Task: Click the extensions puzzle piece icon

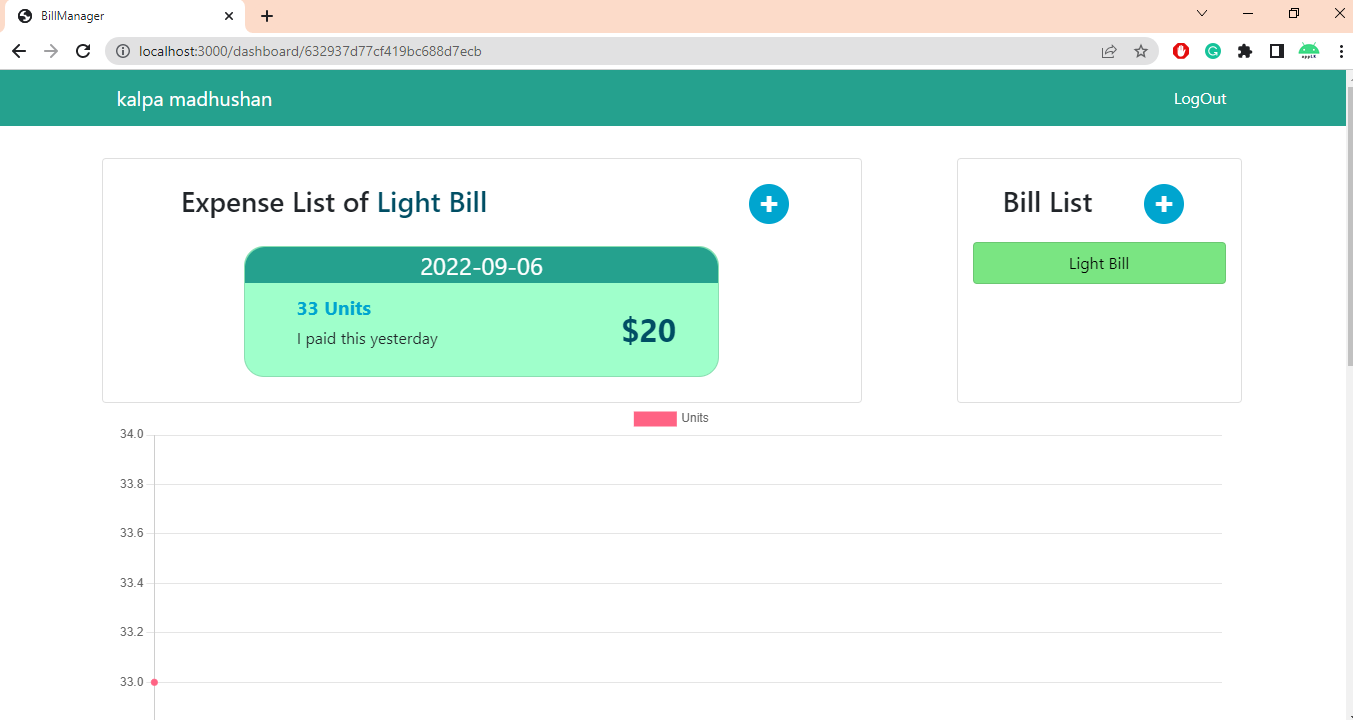Action: pos(1245,51)
